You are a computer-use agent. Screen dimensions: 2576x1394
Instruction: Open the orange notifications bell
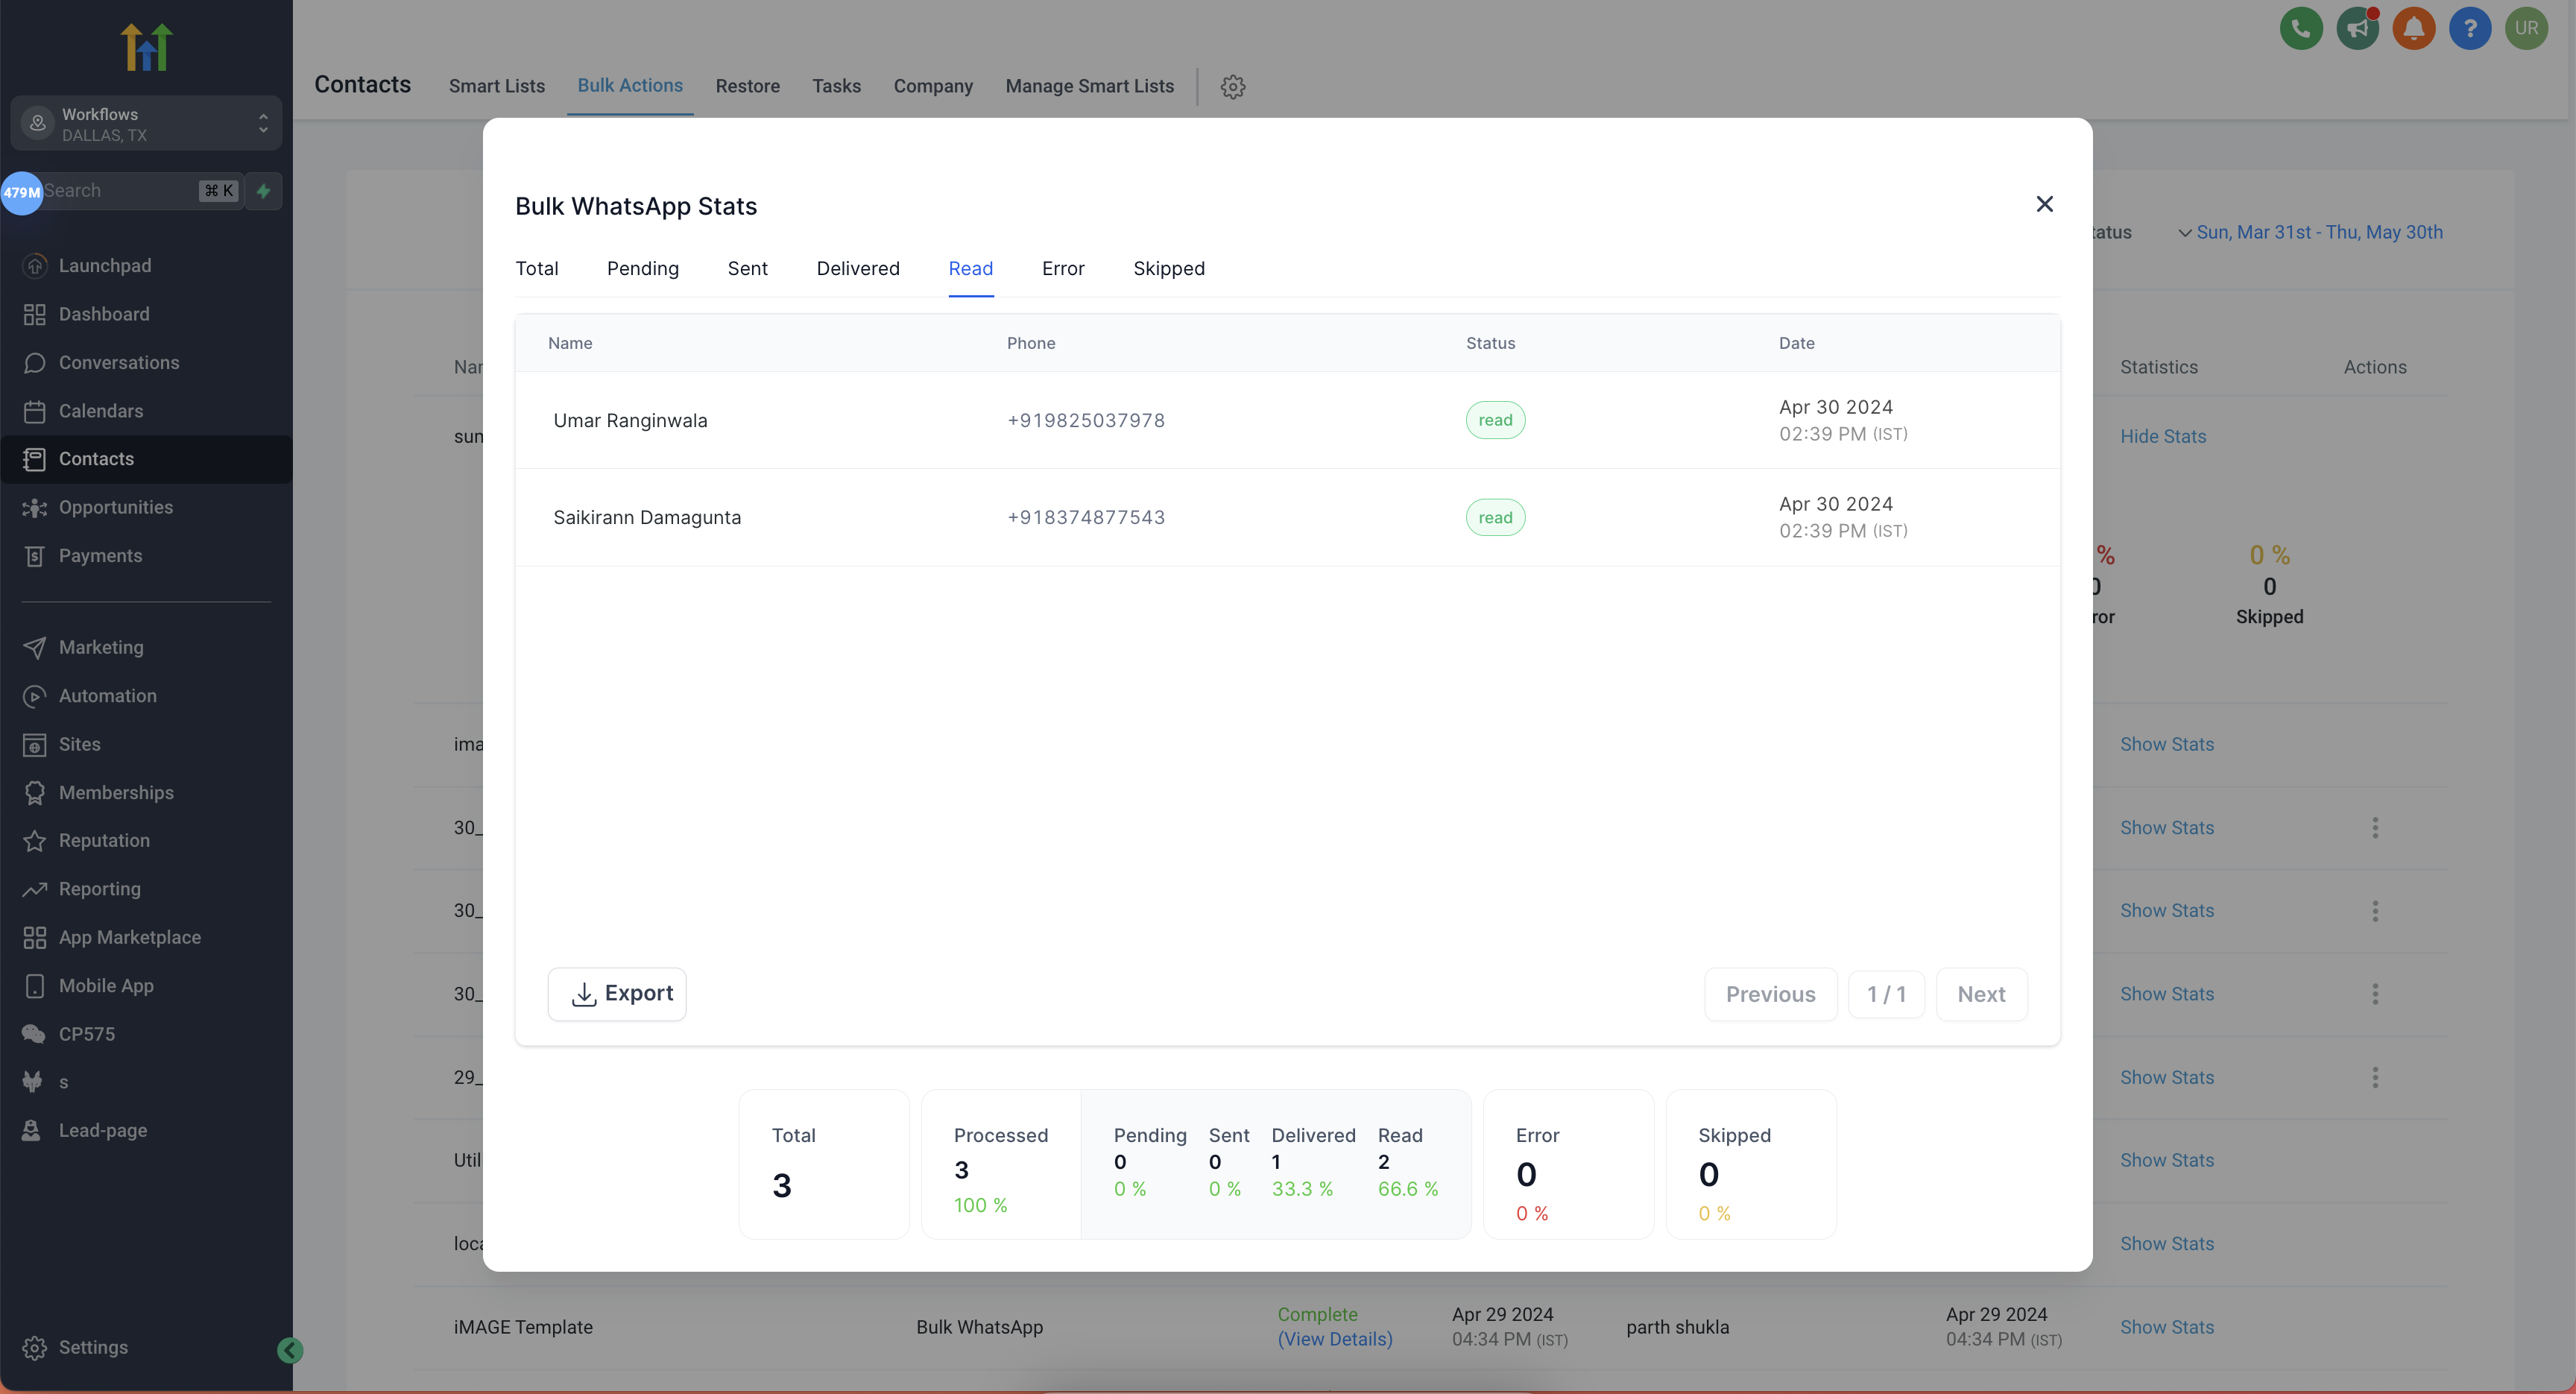coord(2413,28)
